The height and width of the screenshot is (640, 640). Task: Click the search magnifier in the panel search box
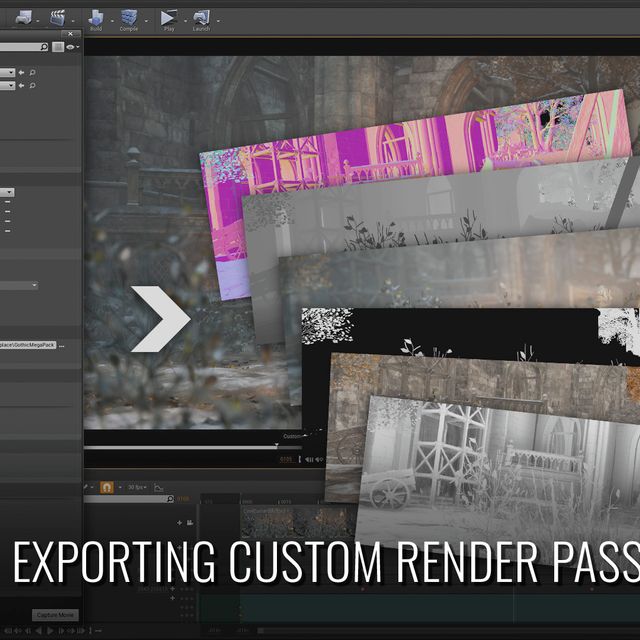[43, 47]
